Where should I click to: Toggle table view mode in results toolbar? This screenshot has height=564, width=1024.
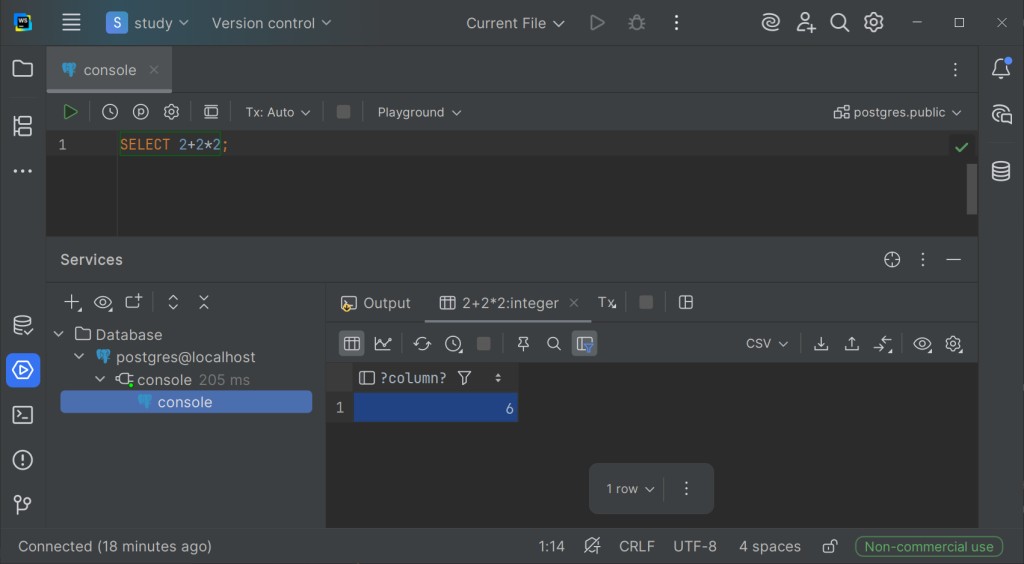point(351,344)
